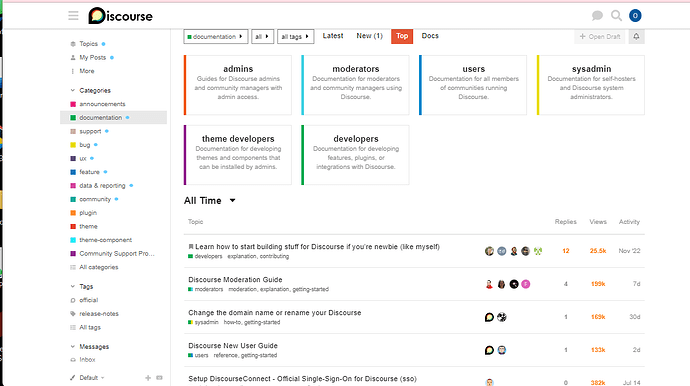The width and height of the screenshot is (690, 386).
Task: Click the release-notes tag icon
Action: [x=73, y=314]
